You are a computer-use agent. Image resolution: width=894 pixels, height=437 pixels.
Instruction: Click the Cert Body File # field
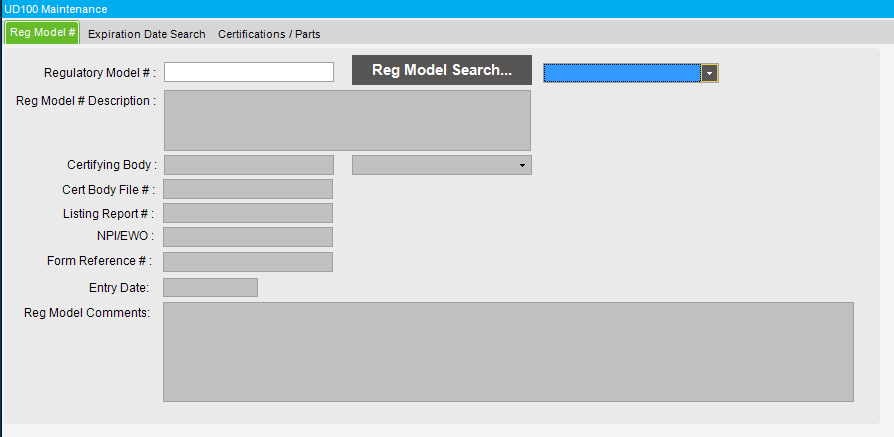[248, 189]
